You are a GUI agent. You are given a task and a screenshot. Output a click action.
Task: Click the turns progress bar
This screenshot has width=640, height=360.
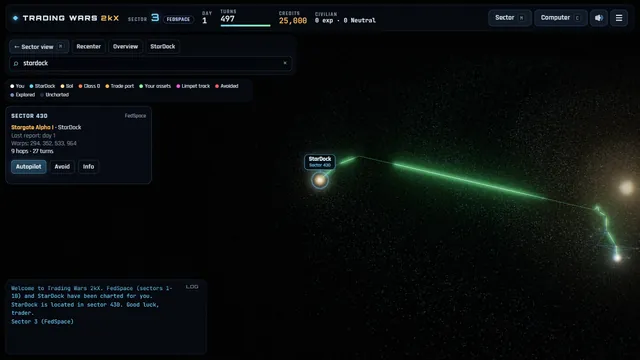tap(245, 26)
